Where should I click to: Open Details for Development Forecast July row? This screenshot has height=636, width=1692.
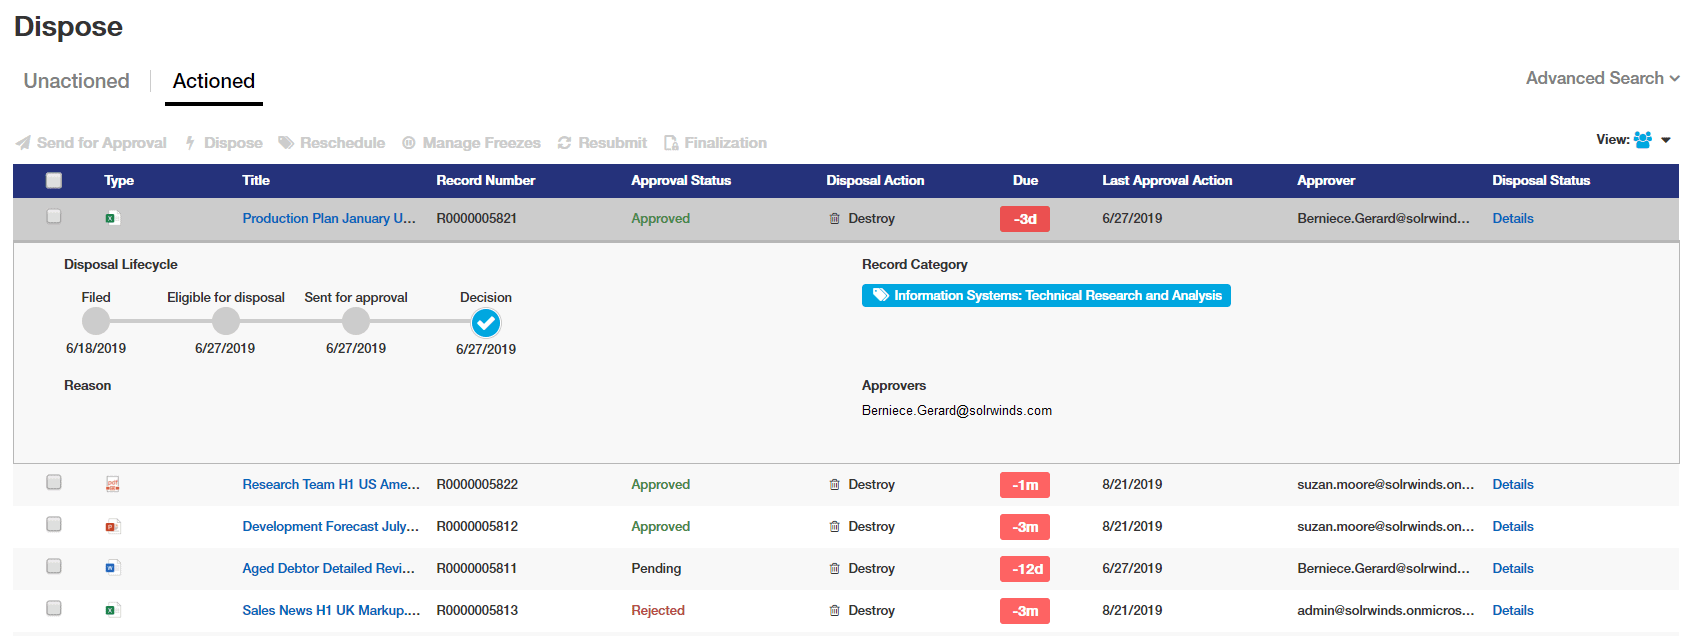pyautogui.click(x=1512, y=526)
